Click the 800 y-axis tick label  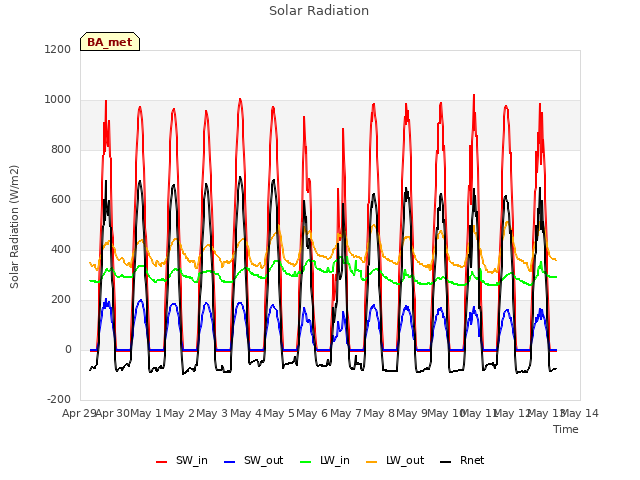click(61, 149)
